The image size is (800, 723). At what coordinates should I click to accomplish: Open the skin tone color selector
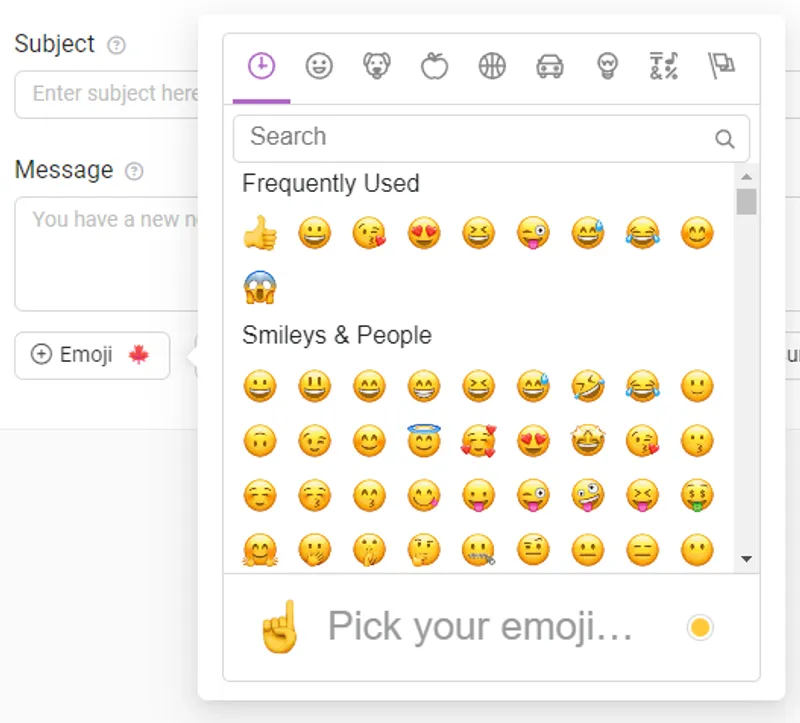tap(700, 627)
